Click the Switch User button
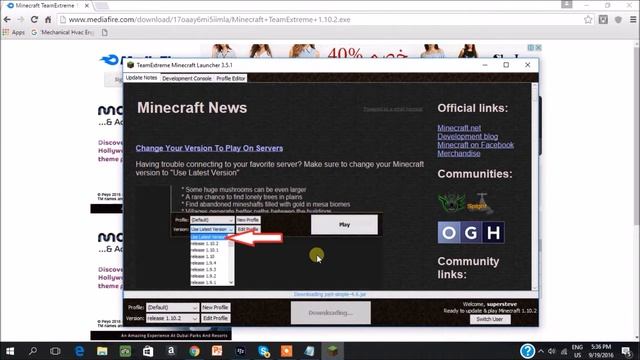 pyautogui.click(x=490, y=319)
